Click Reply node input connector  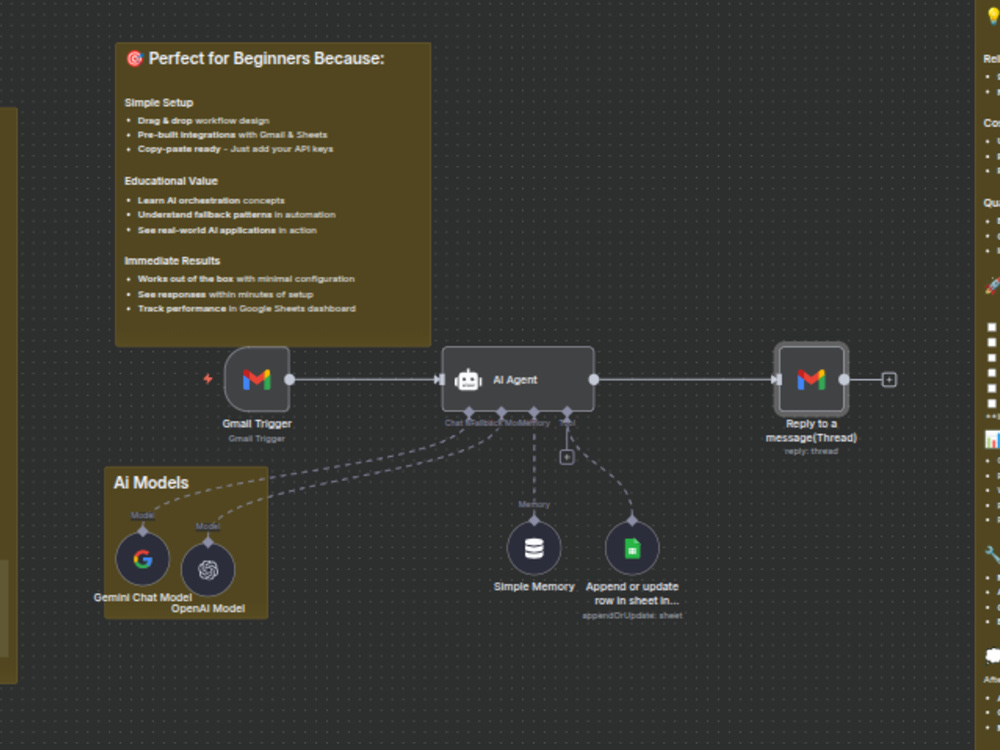(776, 379)
